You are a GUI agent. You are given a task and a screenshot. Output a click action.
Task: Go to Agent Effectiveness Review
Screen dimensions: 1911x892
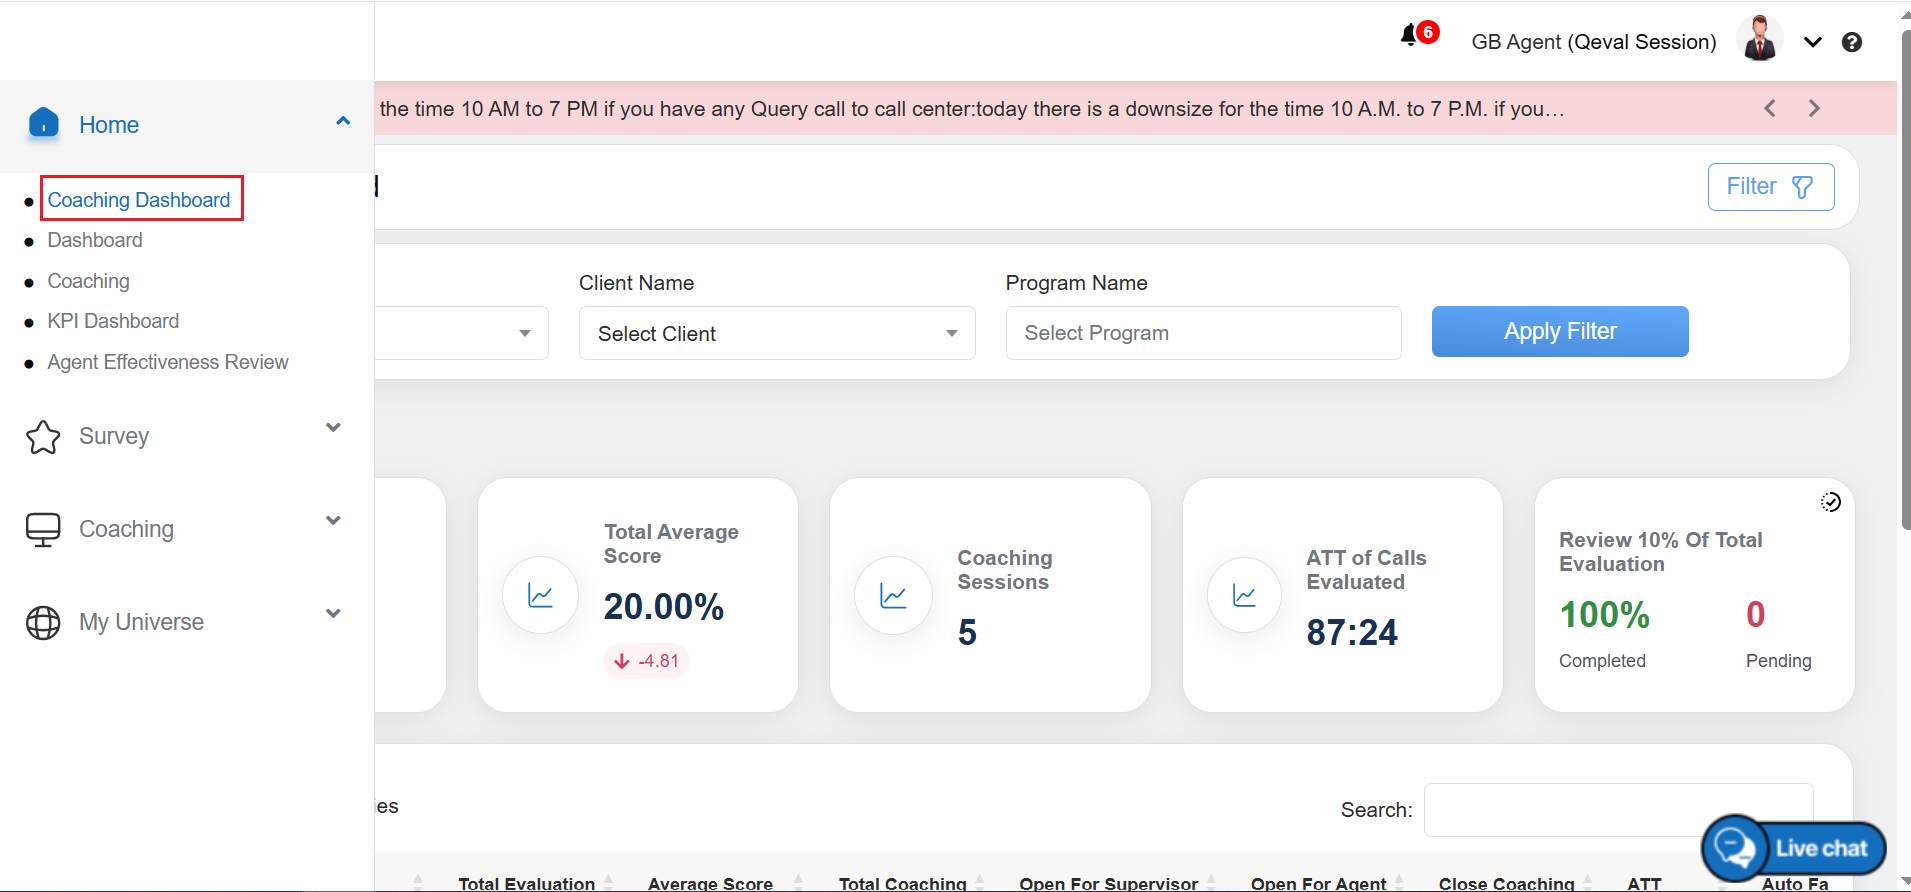tap(168, 362)
